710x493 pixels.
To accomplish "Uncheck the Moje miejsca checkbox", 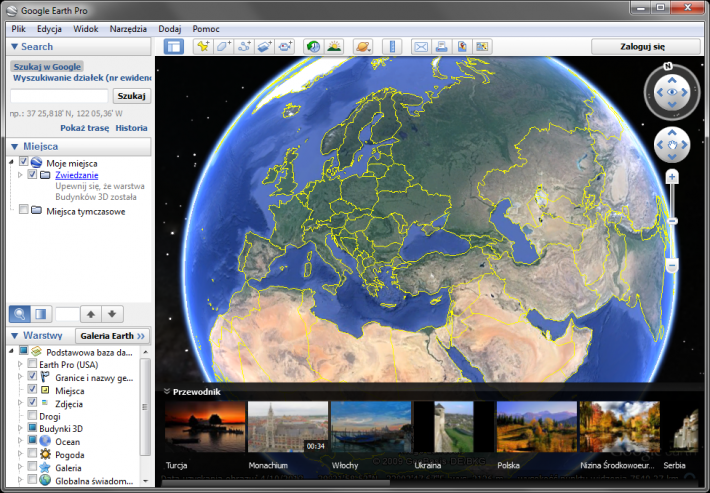I will click(24, 162).
